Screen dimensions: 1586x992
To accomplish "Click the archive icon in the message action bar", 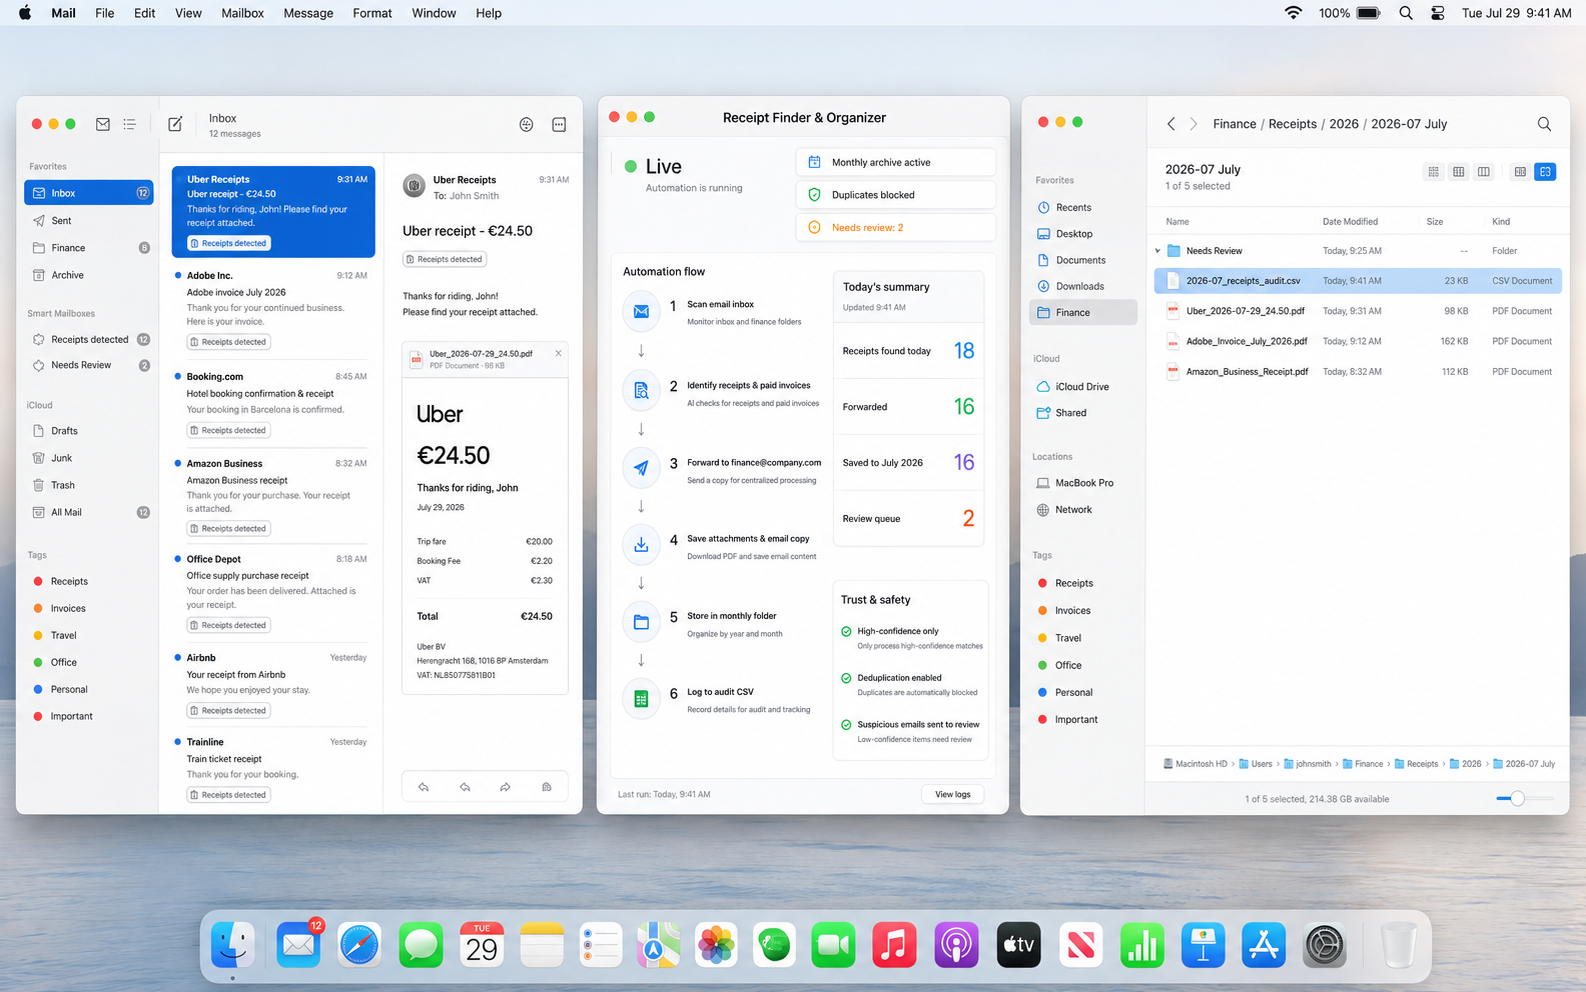I will point(546,787).
